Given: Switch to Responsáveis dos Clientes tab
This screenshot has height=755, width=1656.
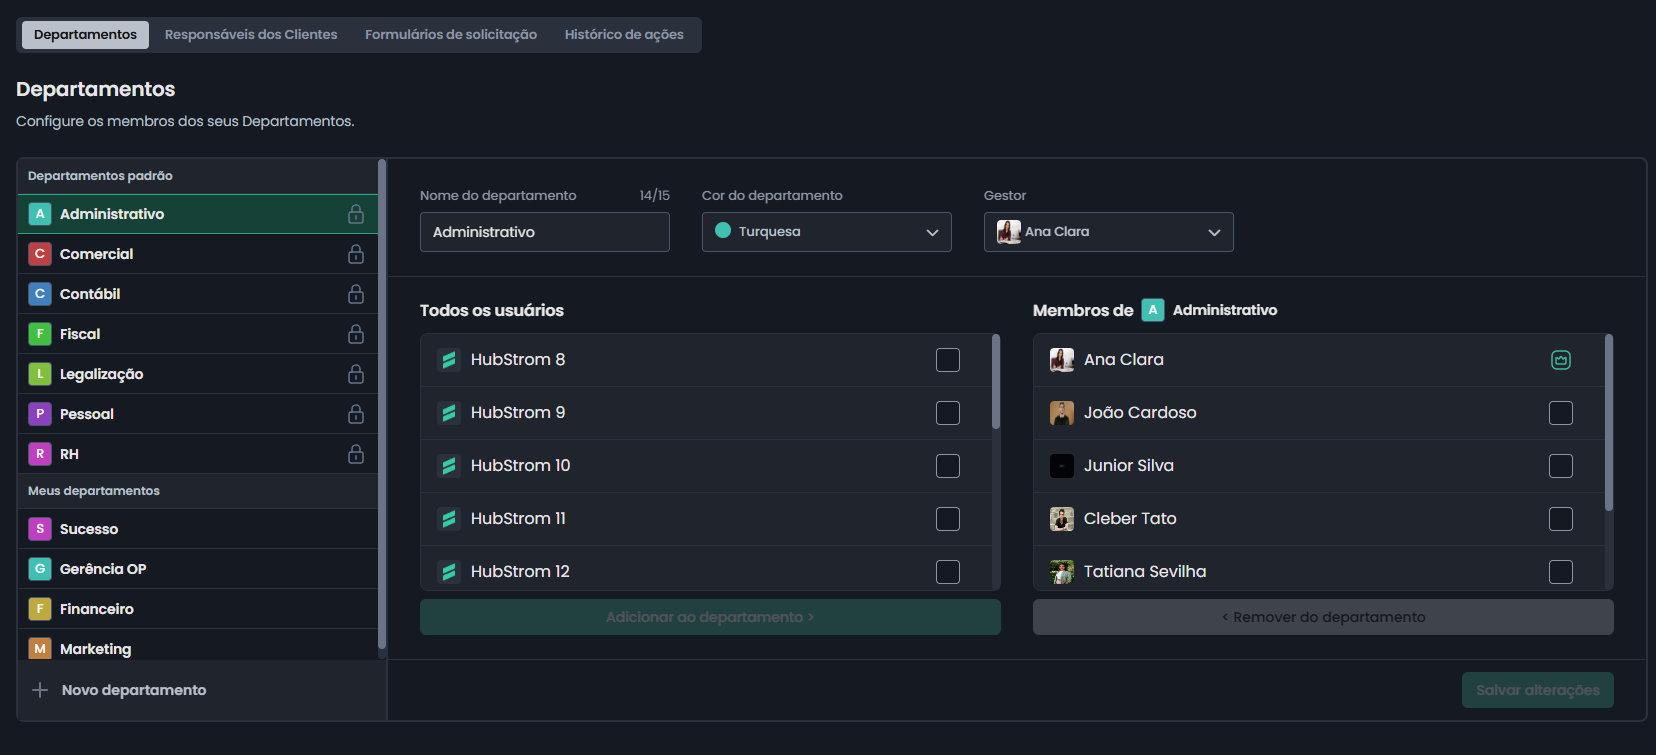Looking at the screenshot, I should pos(251,35).
